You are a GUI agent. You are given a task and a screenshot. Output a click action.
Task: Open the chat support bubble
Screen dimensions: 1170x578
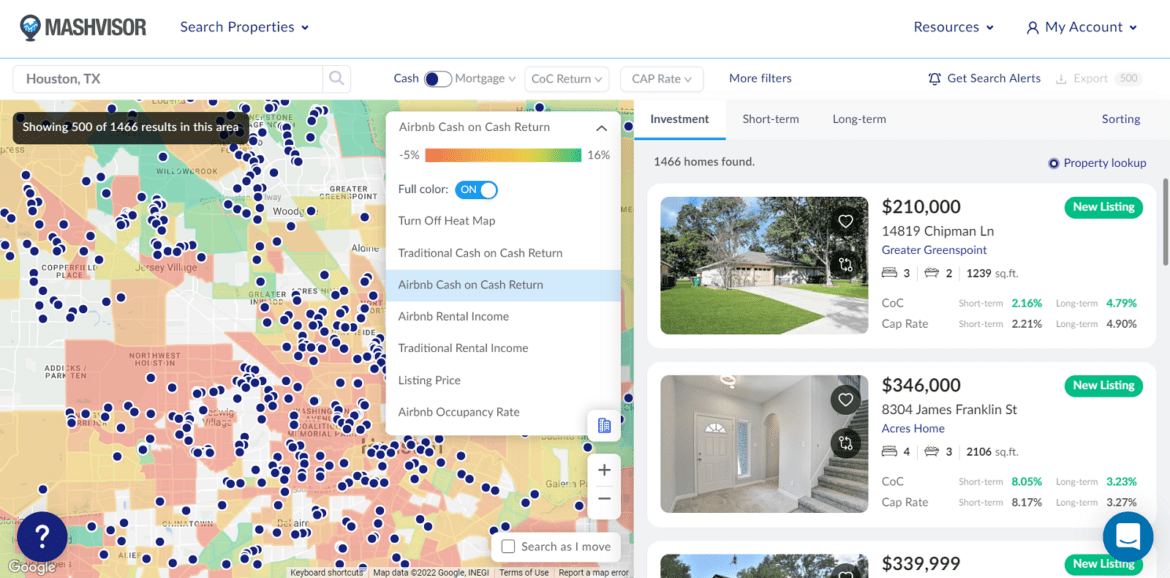pos(1128,537)
